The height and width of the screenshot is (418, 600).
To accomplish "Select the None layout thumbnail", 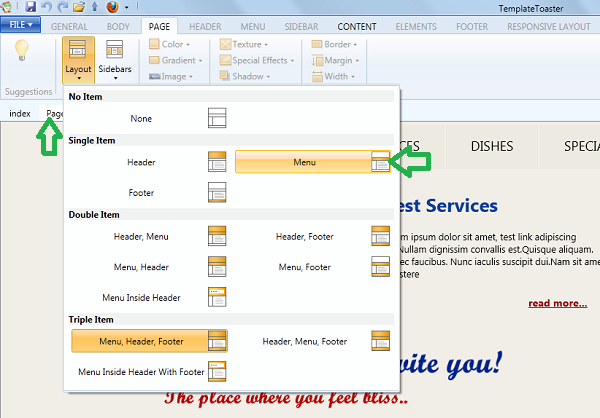I will point(217,119).
